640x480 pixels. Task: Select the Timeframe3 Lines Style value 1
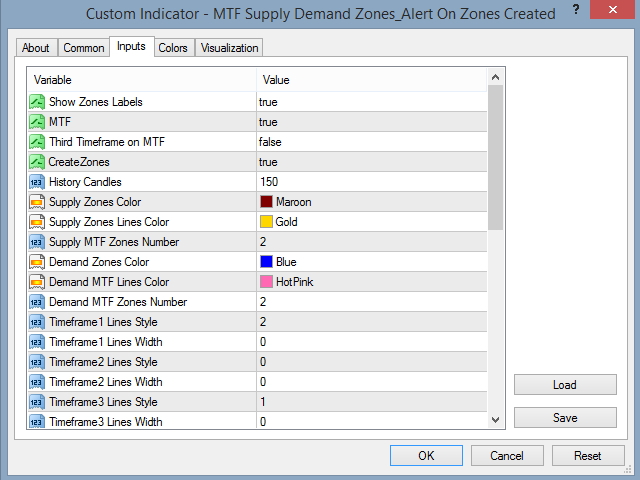click(263, 402)
